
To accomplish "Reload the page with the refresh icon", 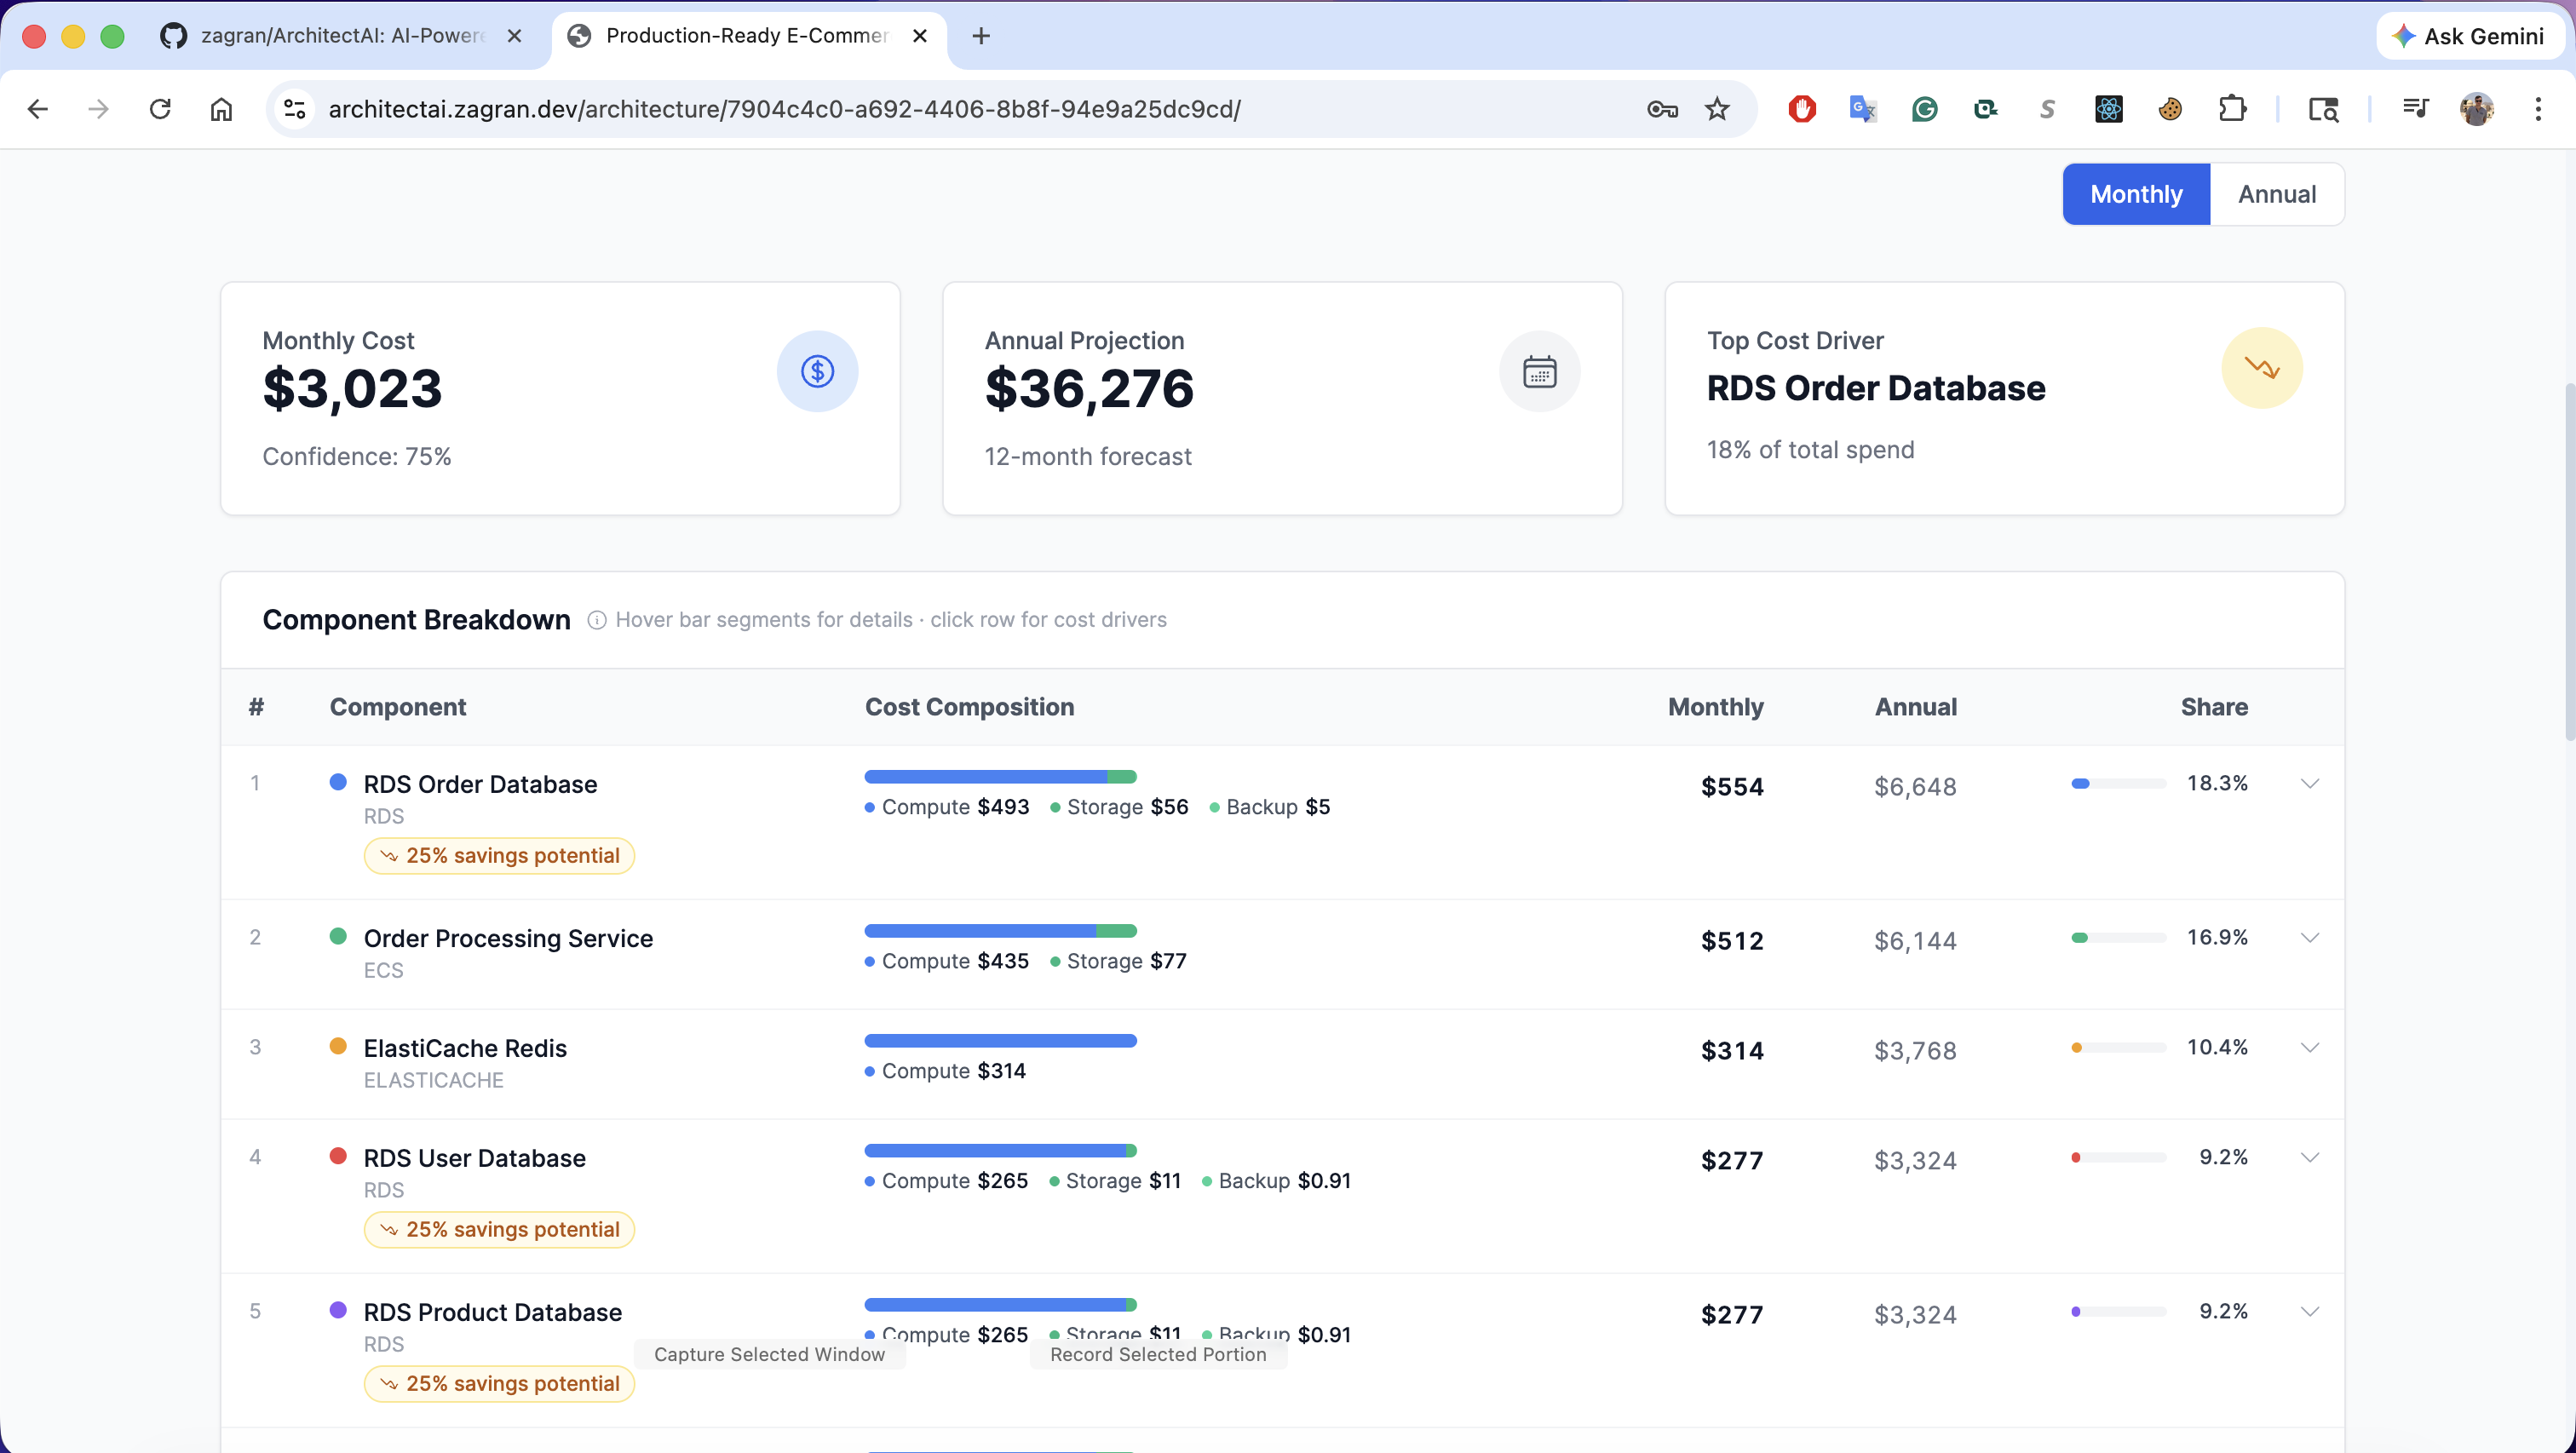I will [160, 109].
